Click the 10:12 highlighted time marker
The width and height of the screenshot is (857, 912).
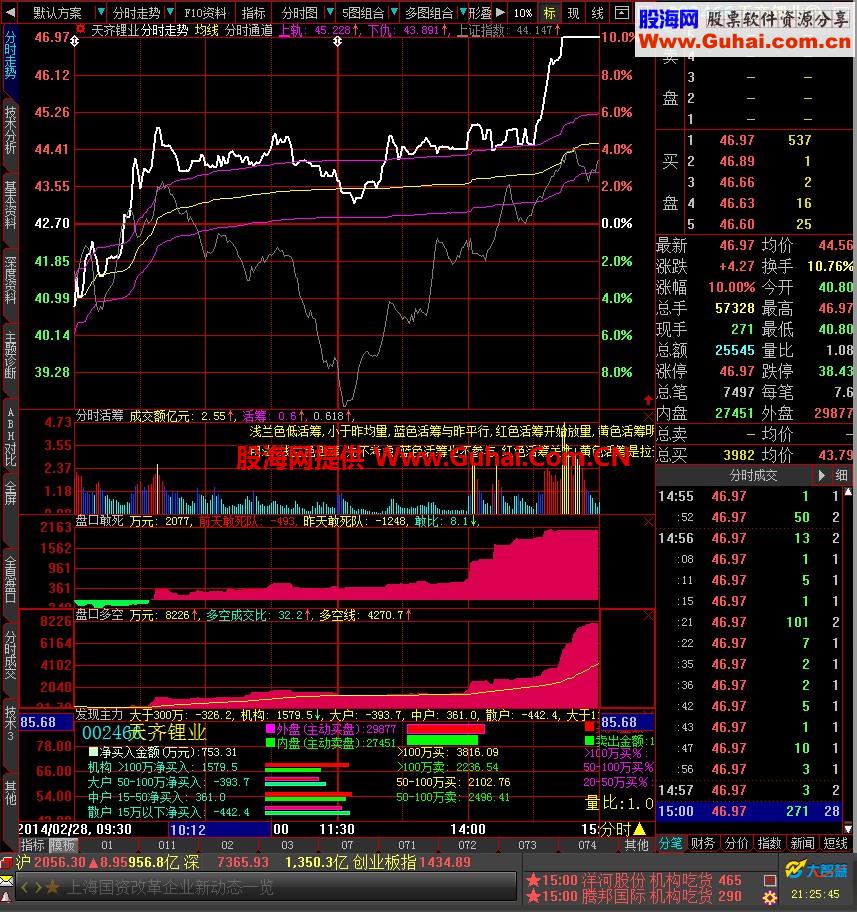[x=219, y=829]
